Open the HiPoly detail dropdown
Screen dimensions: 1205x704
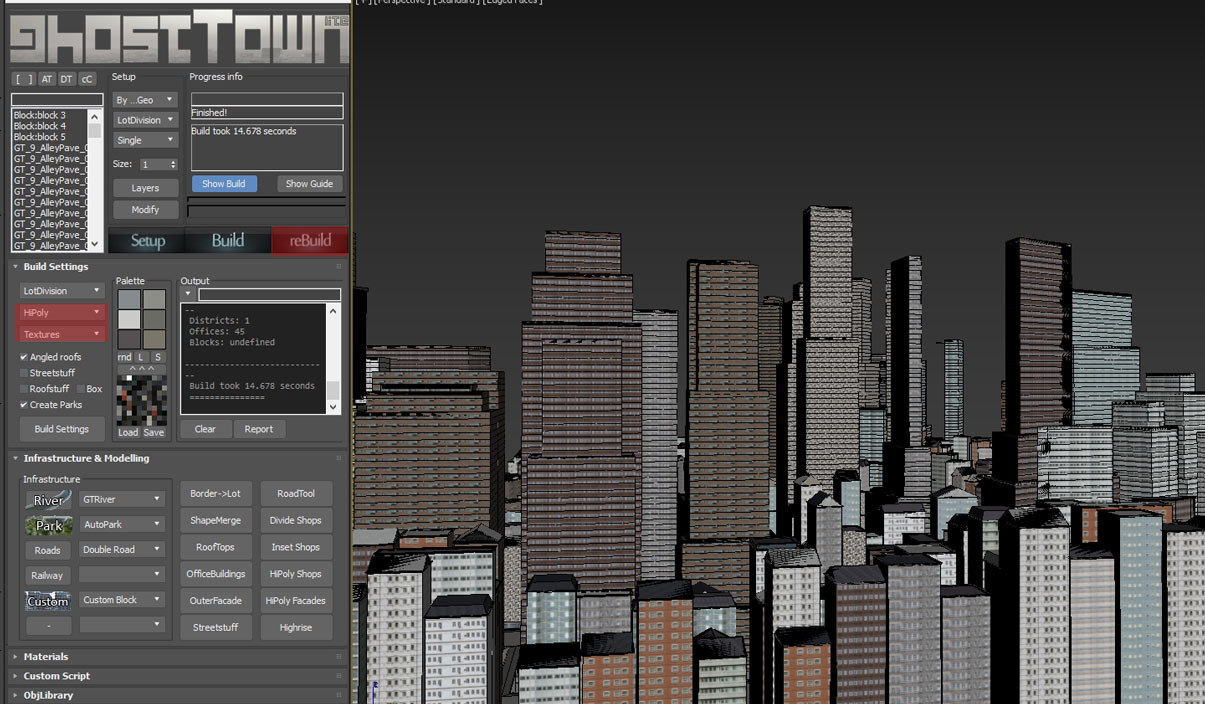(x=62, y=313)
